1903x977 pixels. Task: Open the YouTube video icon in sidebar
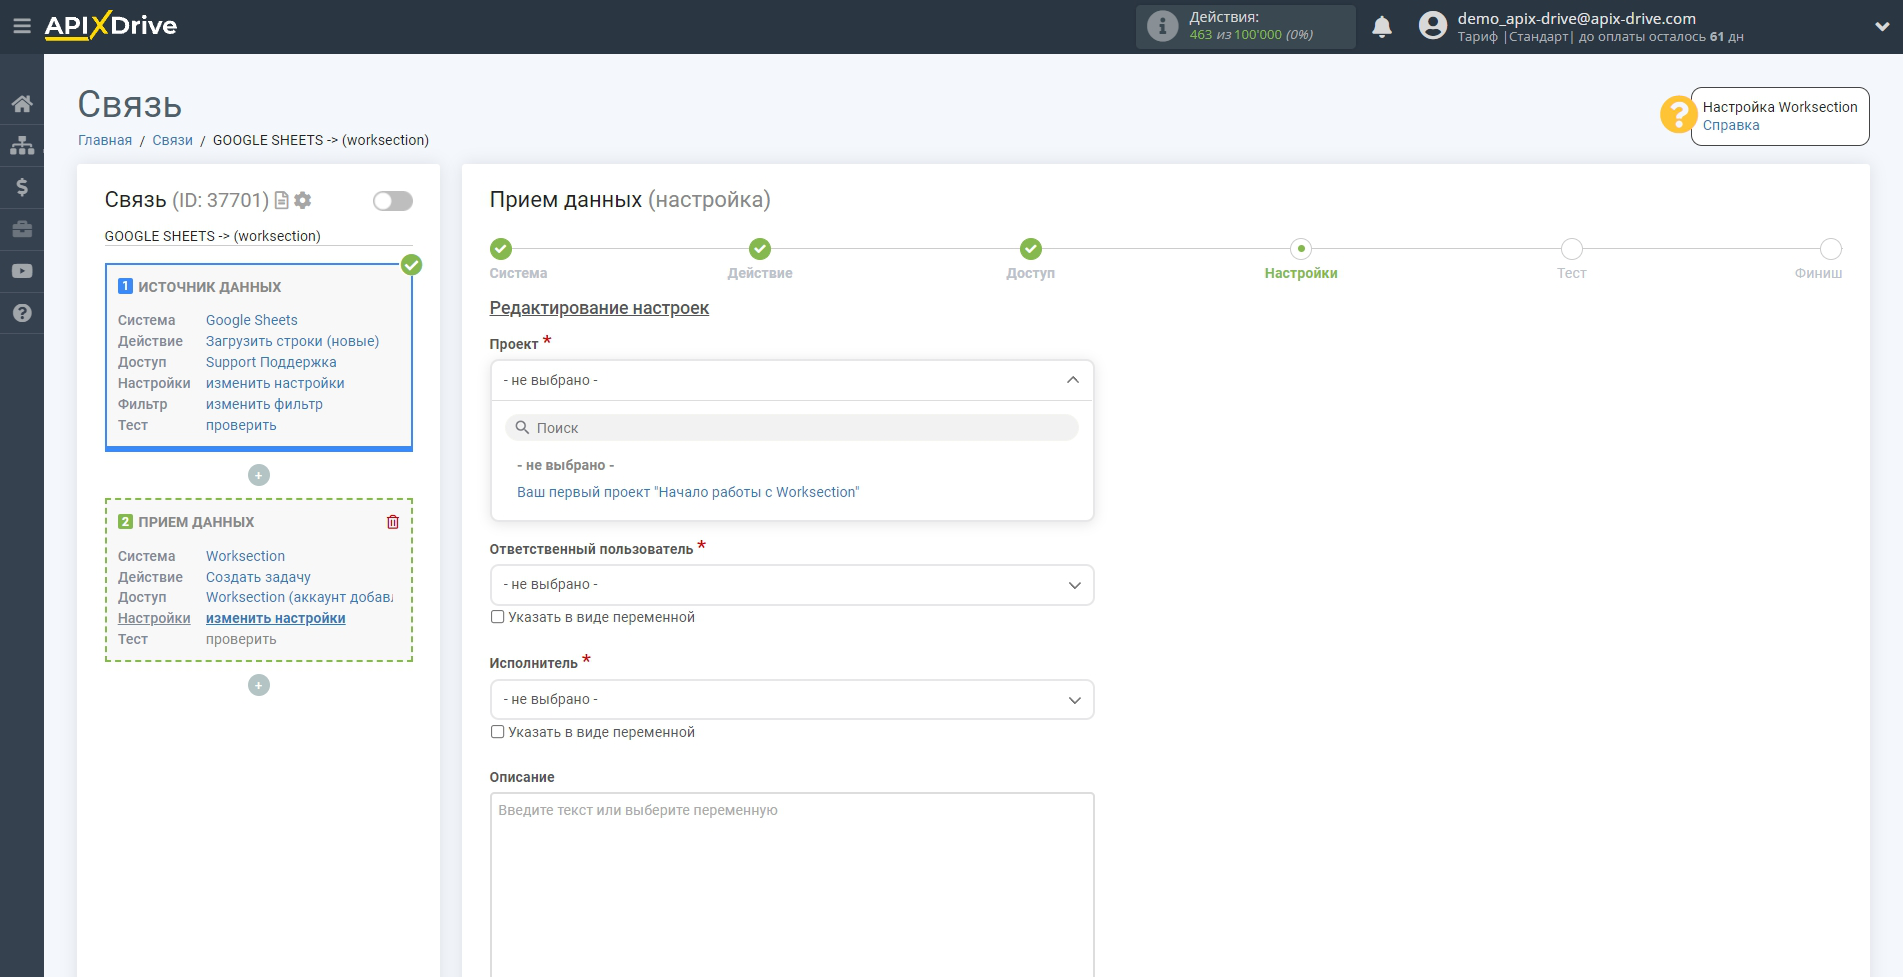click(x=22, y=271)
